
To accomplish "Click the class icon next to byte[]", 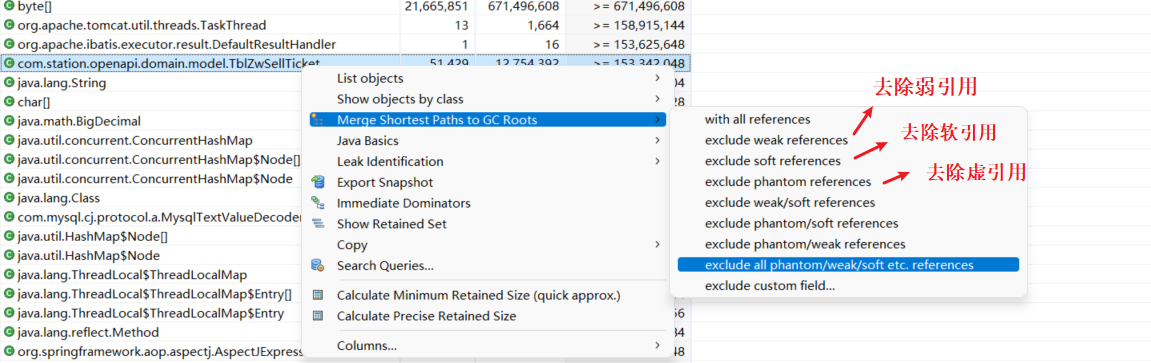I will (x=9, y=6).
